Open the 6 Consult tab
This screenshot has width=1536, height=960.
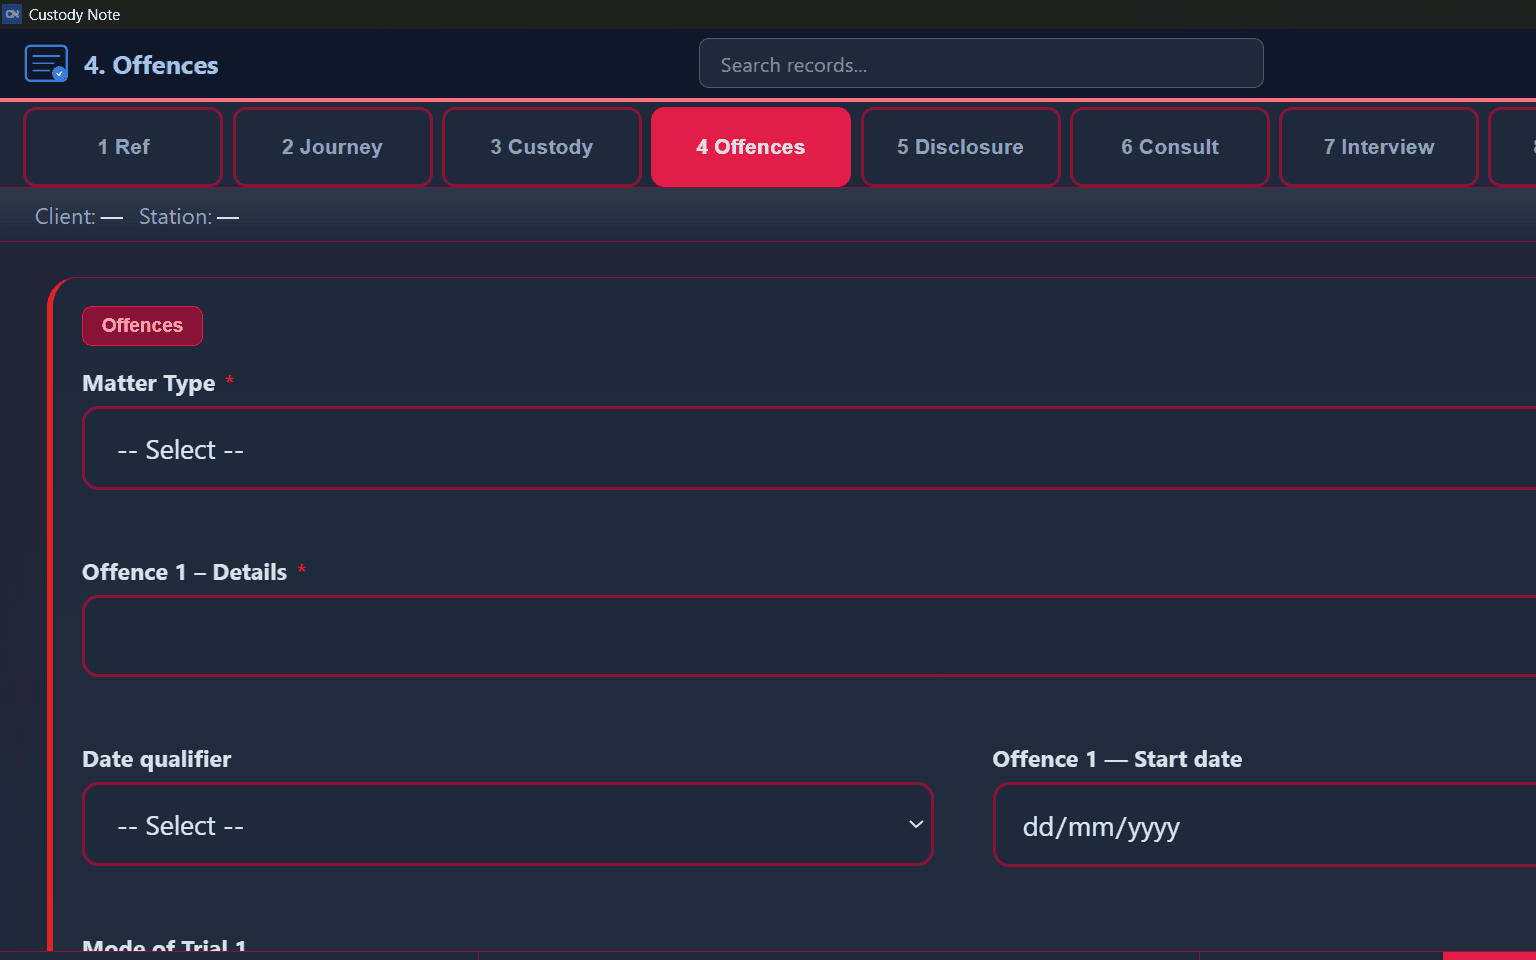point(1169,147)
